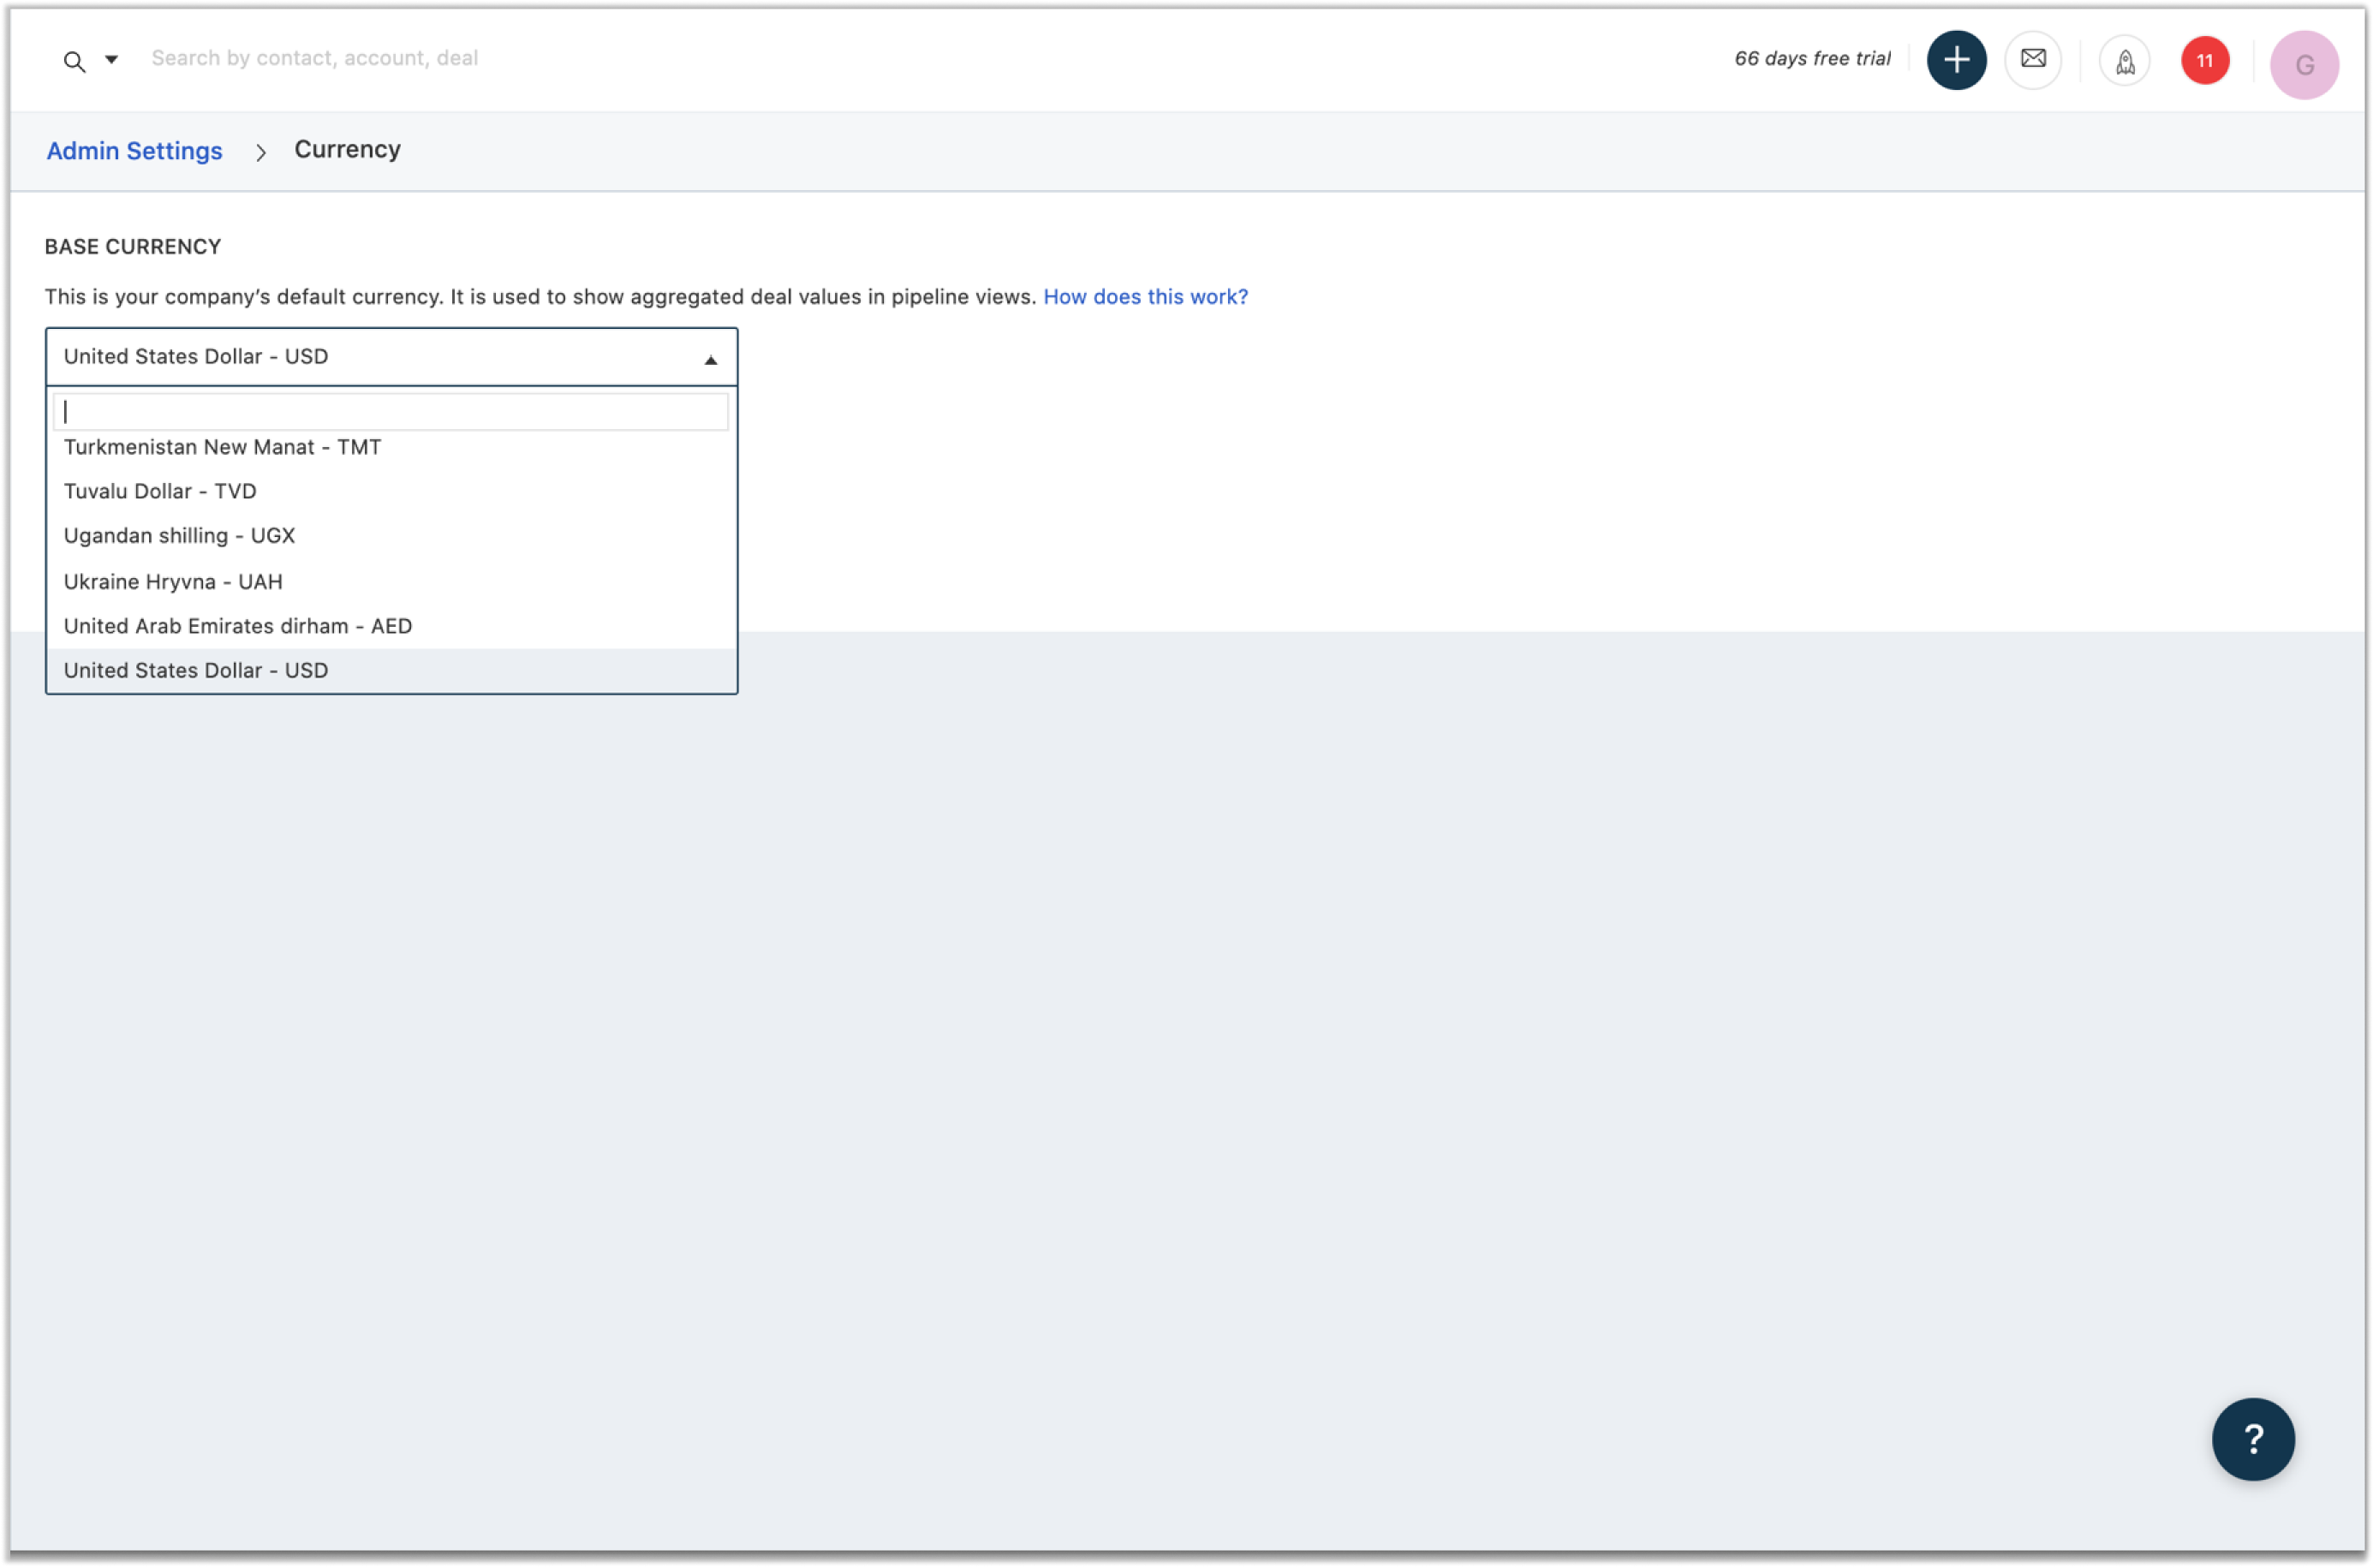Select Tuvalu Dollar - TVD option
The image size is (2373, 1568).
tap(160, 491)
